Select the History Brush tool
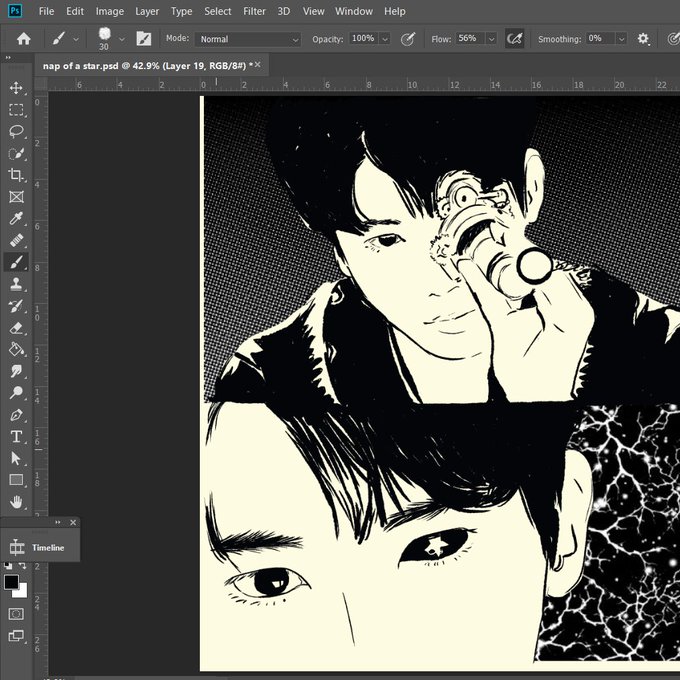The width and height of the screenshot is (680, 680). click(16, 306)
